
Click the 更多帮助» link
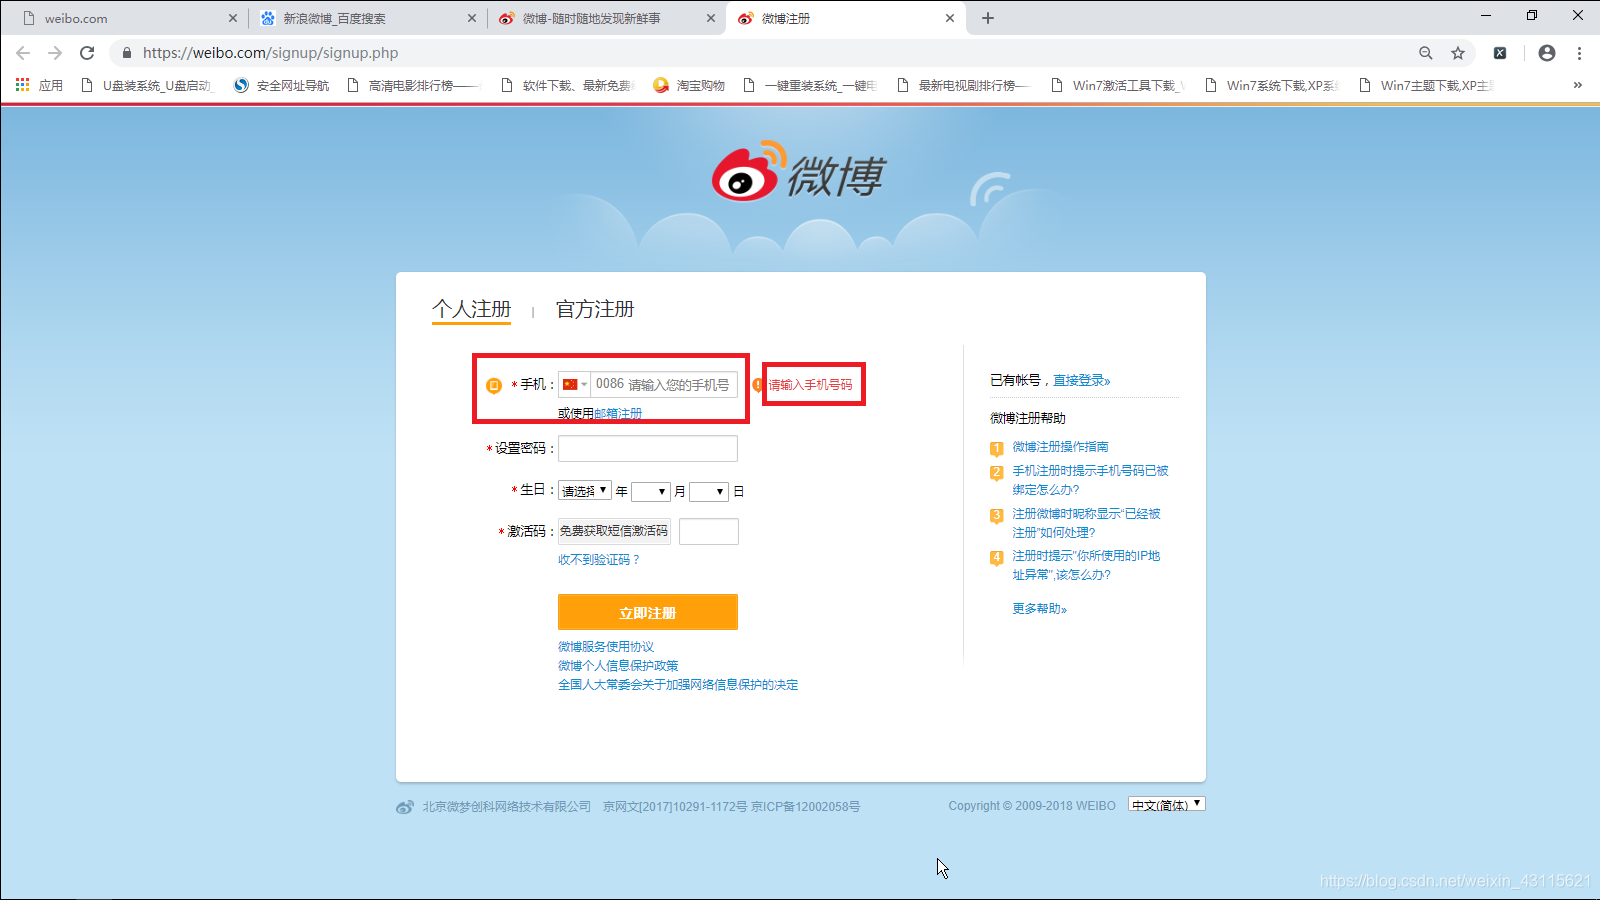1039,608
